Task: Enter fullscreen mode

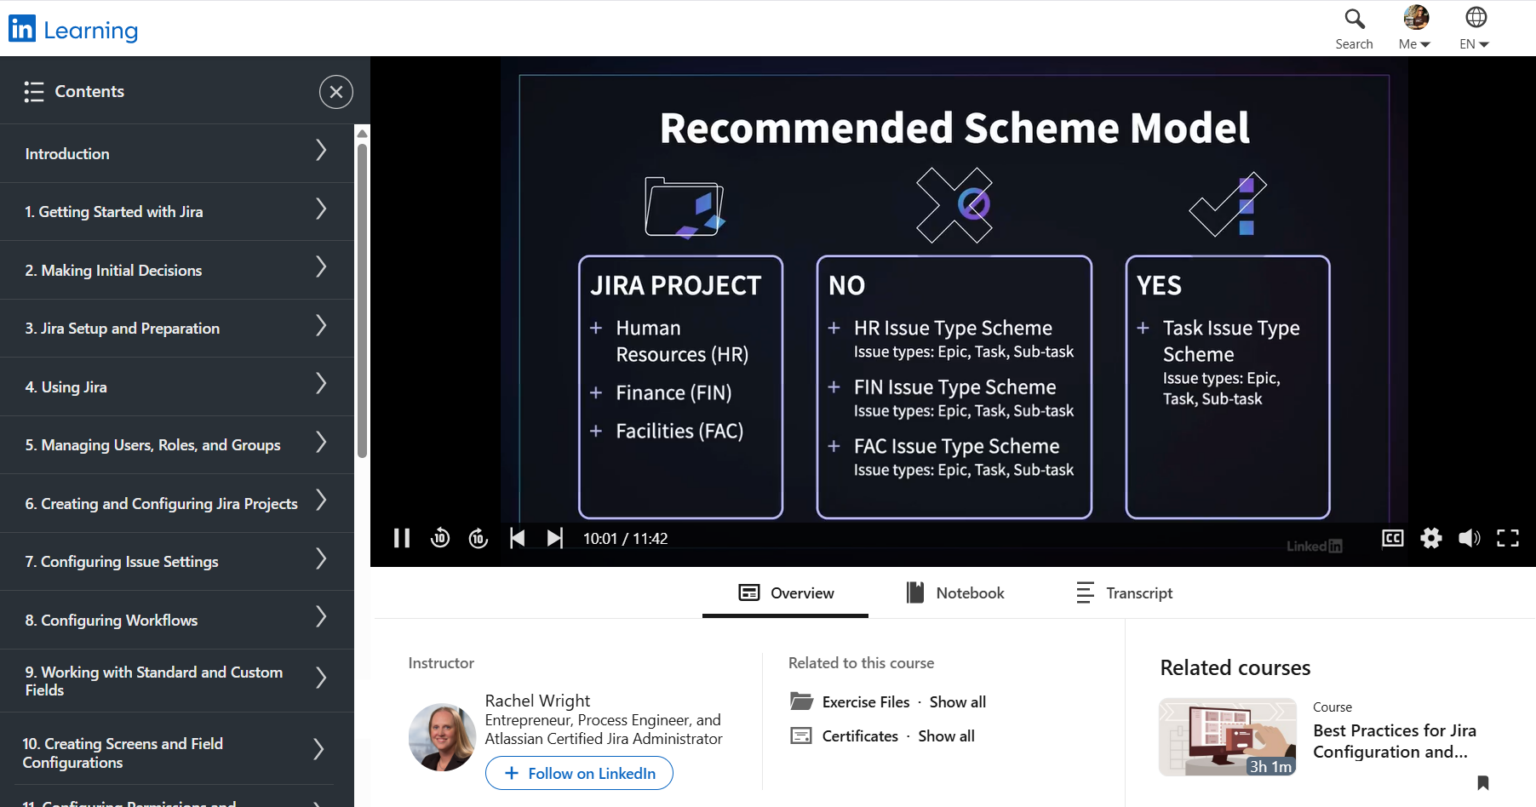Action: [x=1507, y=538]
